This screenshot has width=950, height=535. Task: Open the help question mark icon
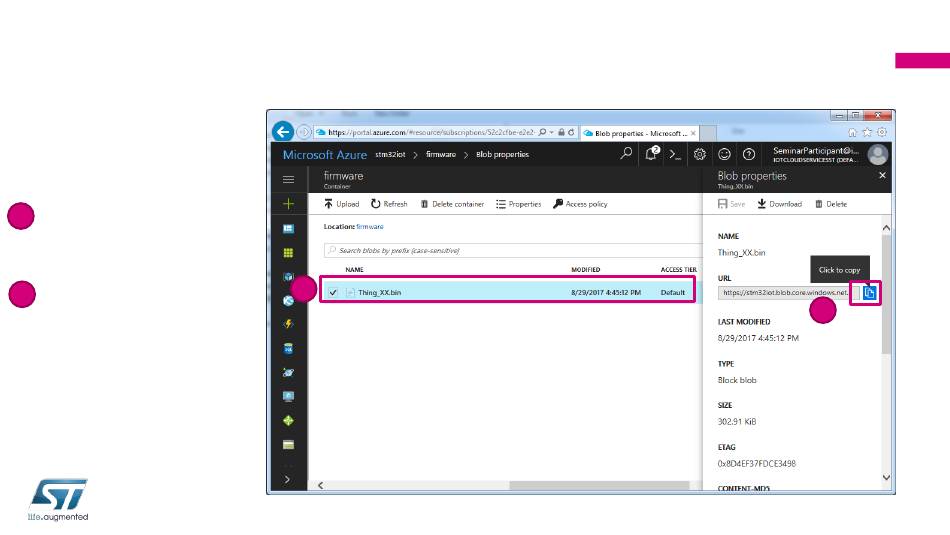pos(749,155)
